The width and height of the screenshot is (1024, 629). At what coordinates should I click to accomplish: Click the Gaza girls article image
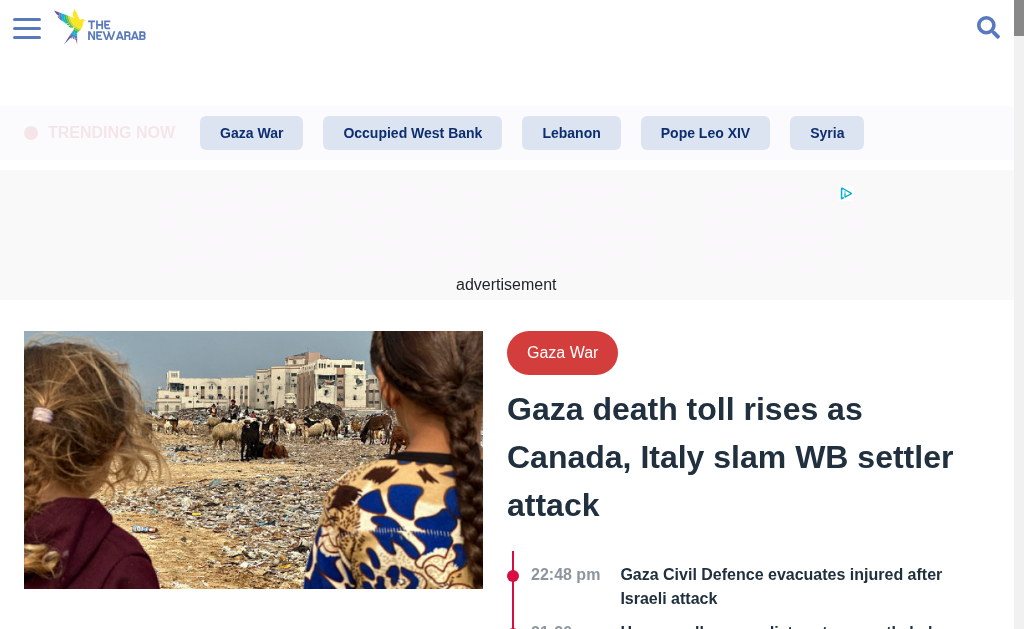click(x=253, y=460)
